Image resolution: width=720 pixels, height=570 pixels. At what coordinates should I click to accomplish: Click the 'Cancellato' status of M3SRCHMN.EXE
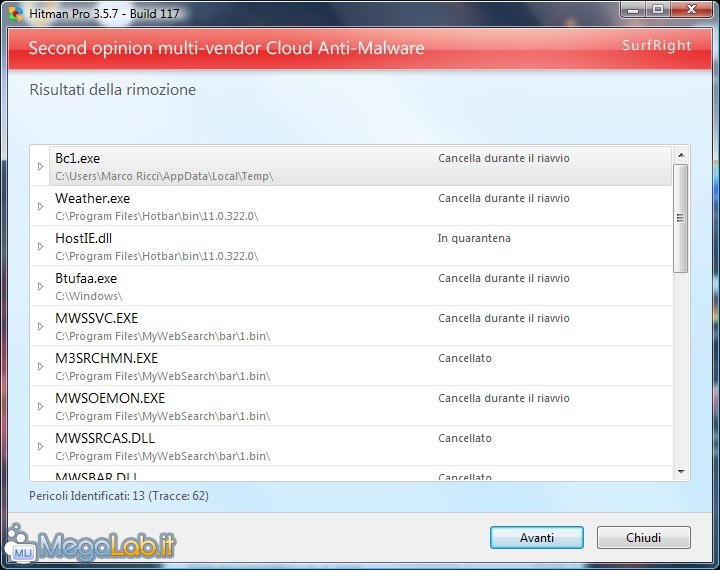coord(465,358)
